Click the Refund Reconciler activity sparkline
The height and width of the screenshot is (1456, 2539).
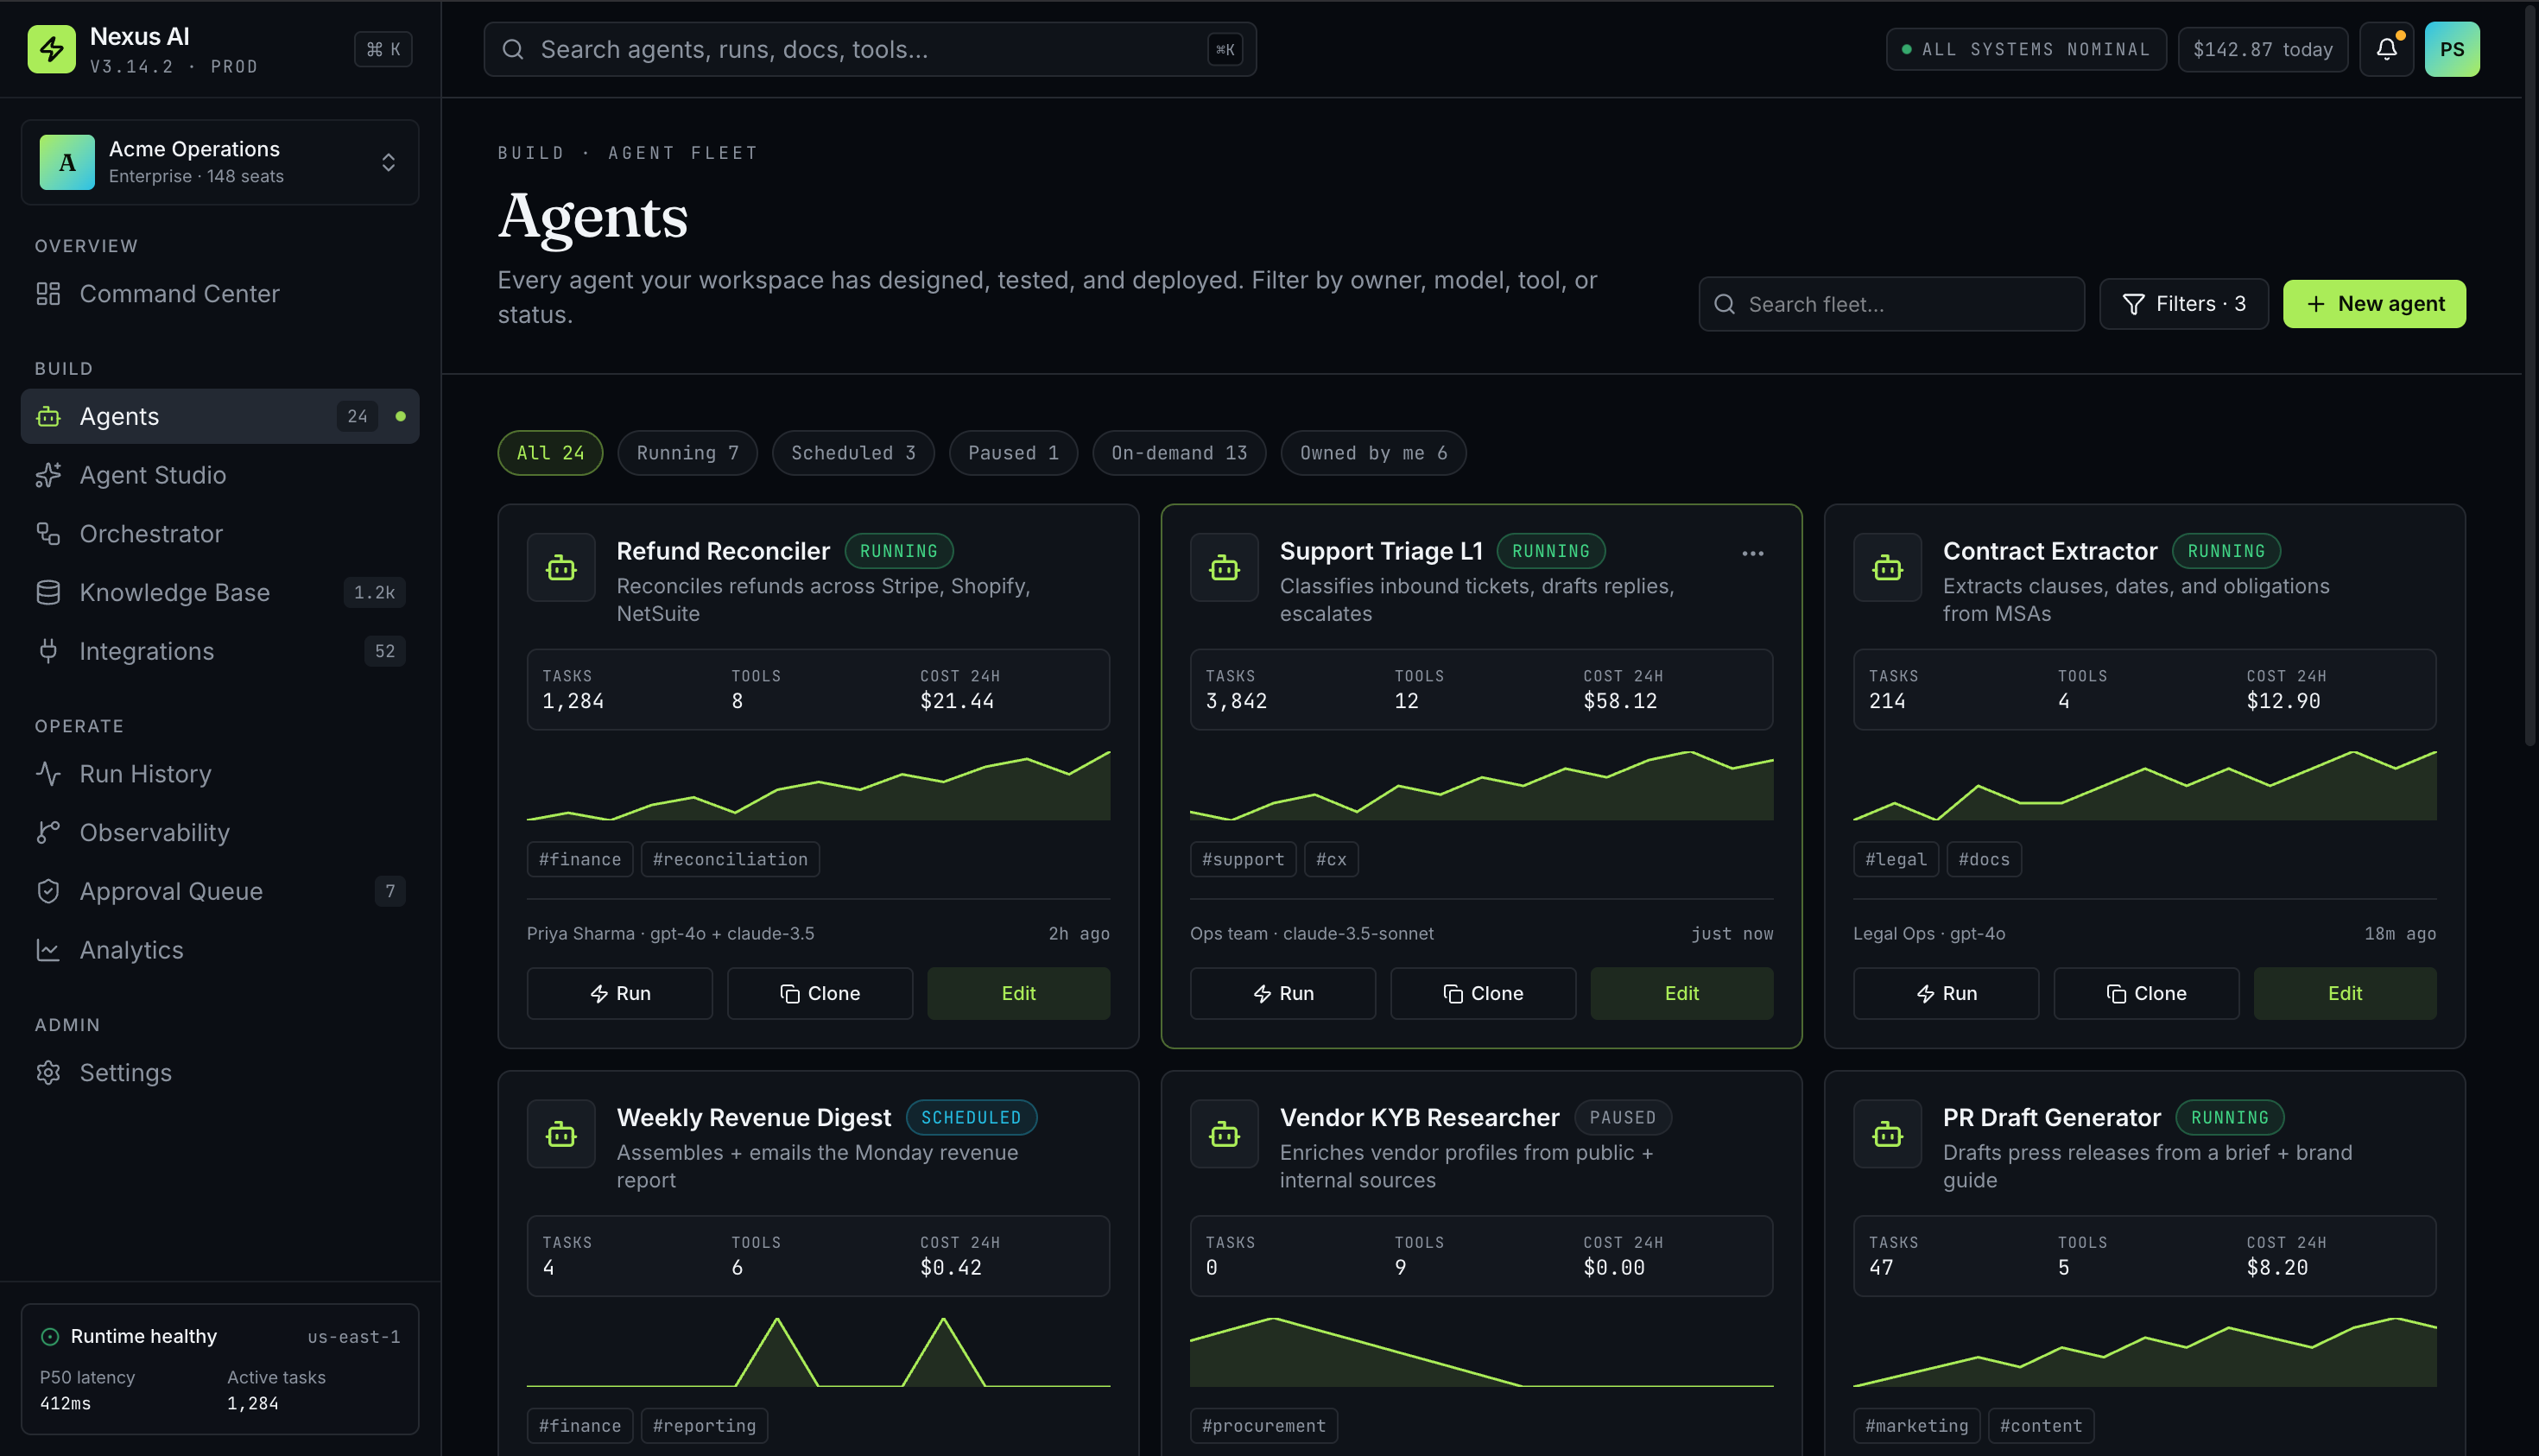[818, 786]
